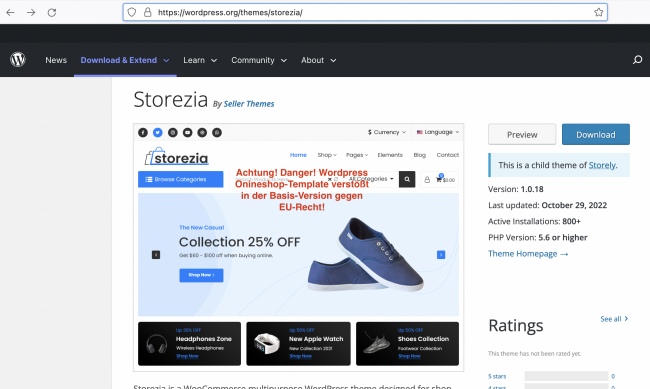650x389 pixels.
Task: Click the address bar URL field
Action: coord(365,12)
